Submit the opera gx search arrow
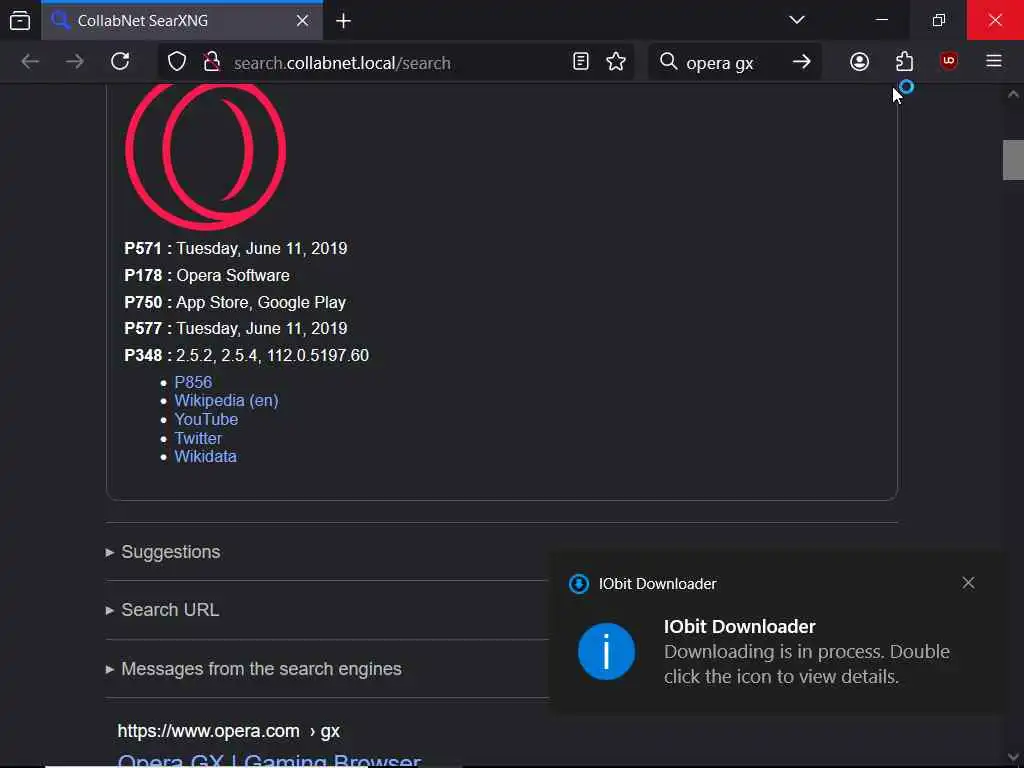The image size is (1024, 768). pyautogui.click(x=801, y=62)
